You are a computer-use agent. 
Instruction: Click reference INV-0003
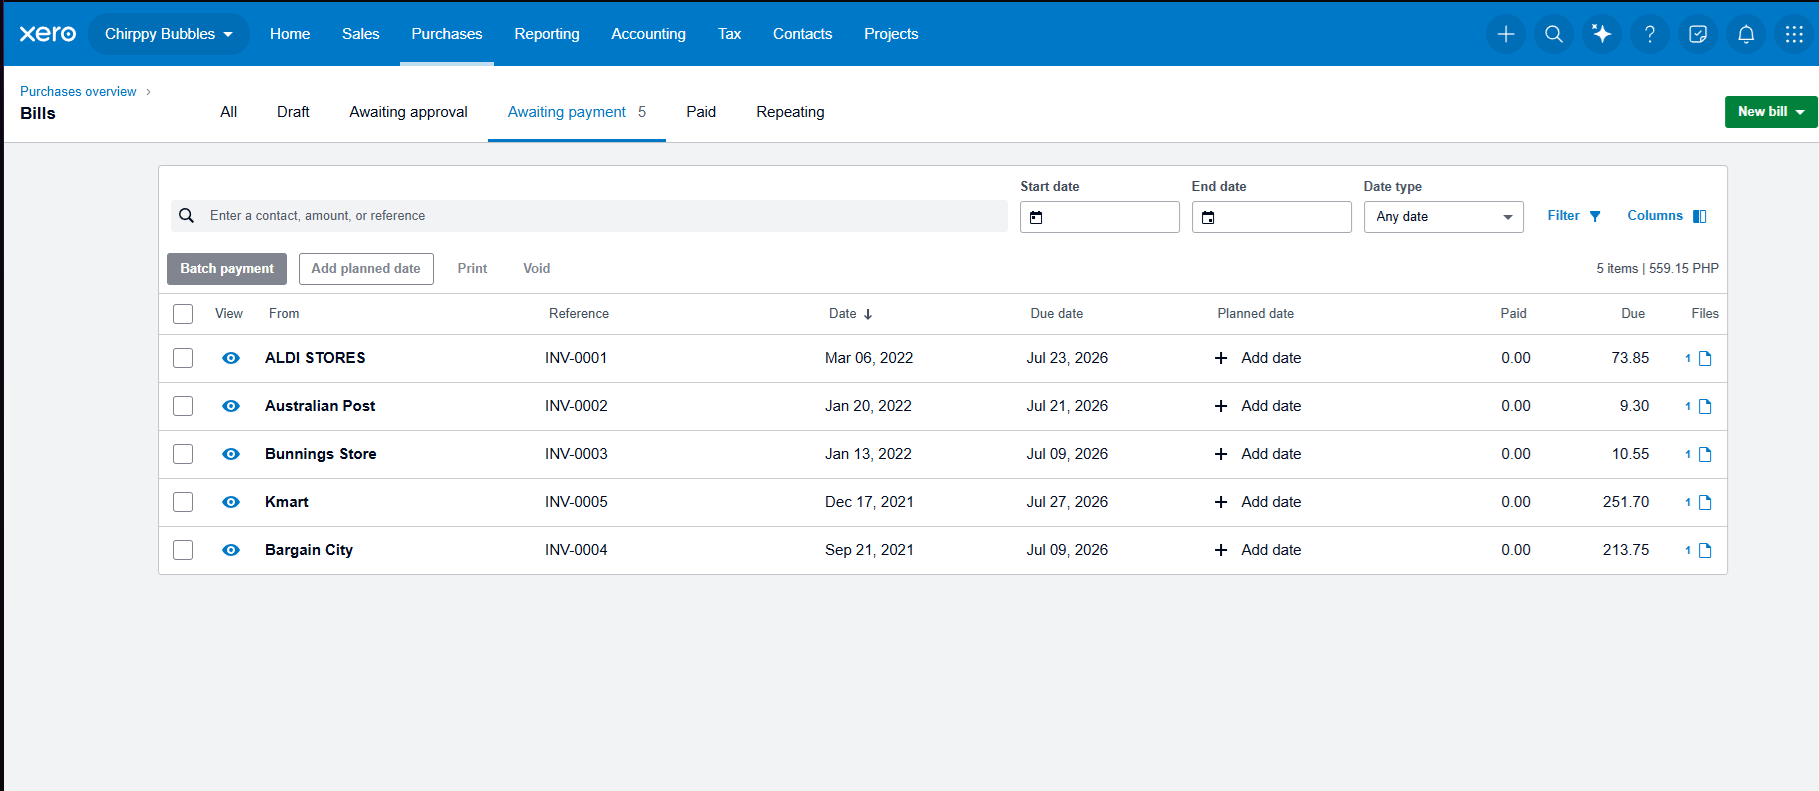(576, 454)
